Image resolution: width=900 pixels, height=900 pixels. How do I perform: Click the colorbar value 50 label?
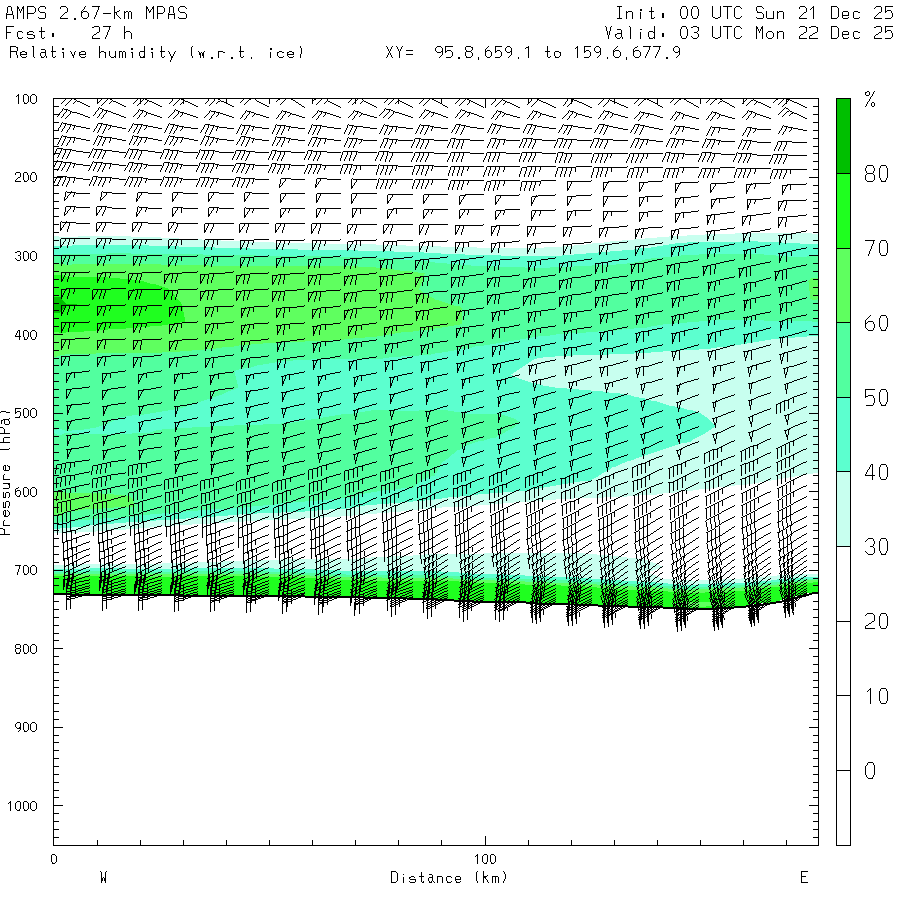(877, 398)
